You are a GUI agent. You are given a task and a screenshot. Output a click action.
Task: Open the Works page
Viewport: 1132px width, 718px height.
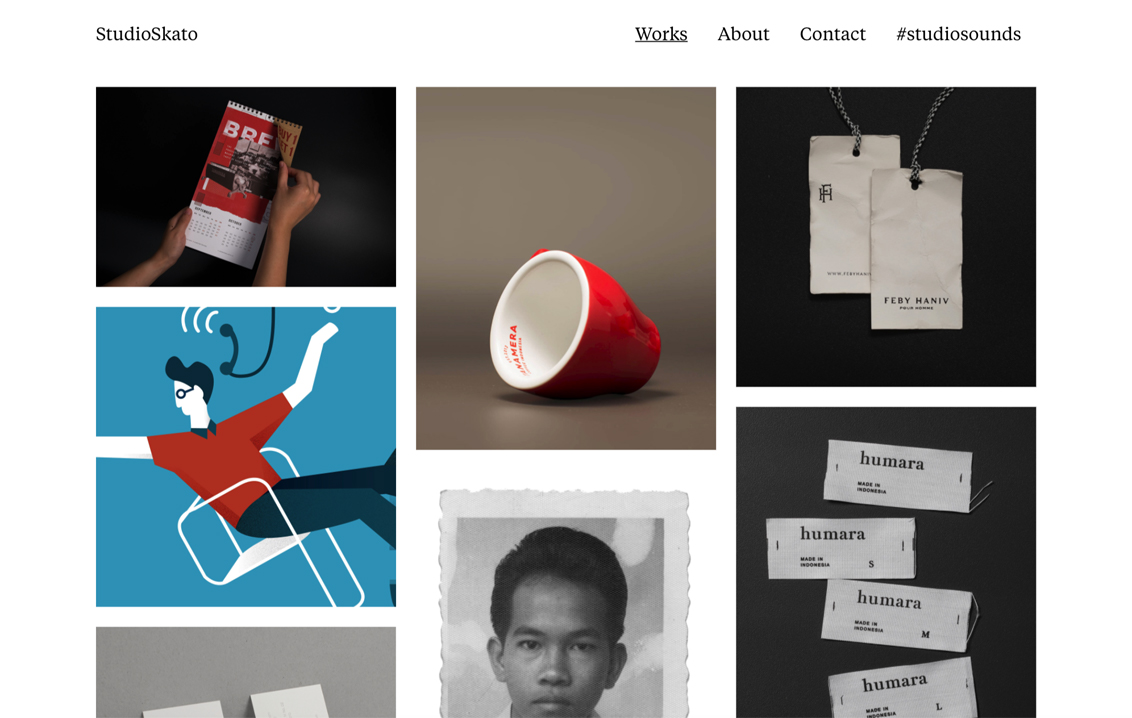[661, 34]
